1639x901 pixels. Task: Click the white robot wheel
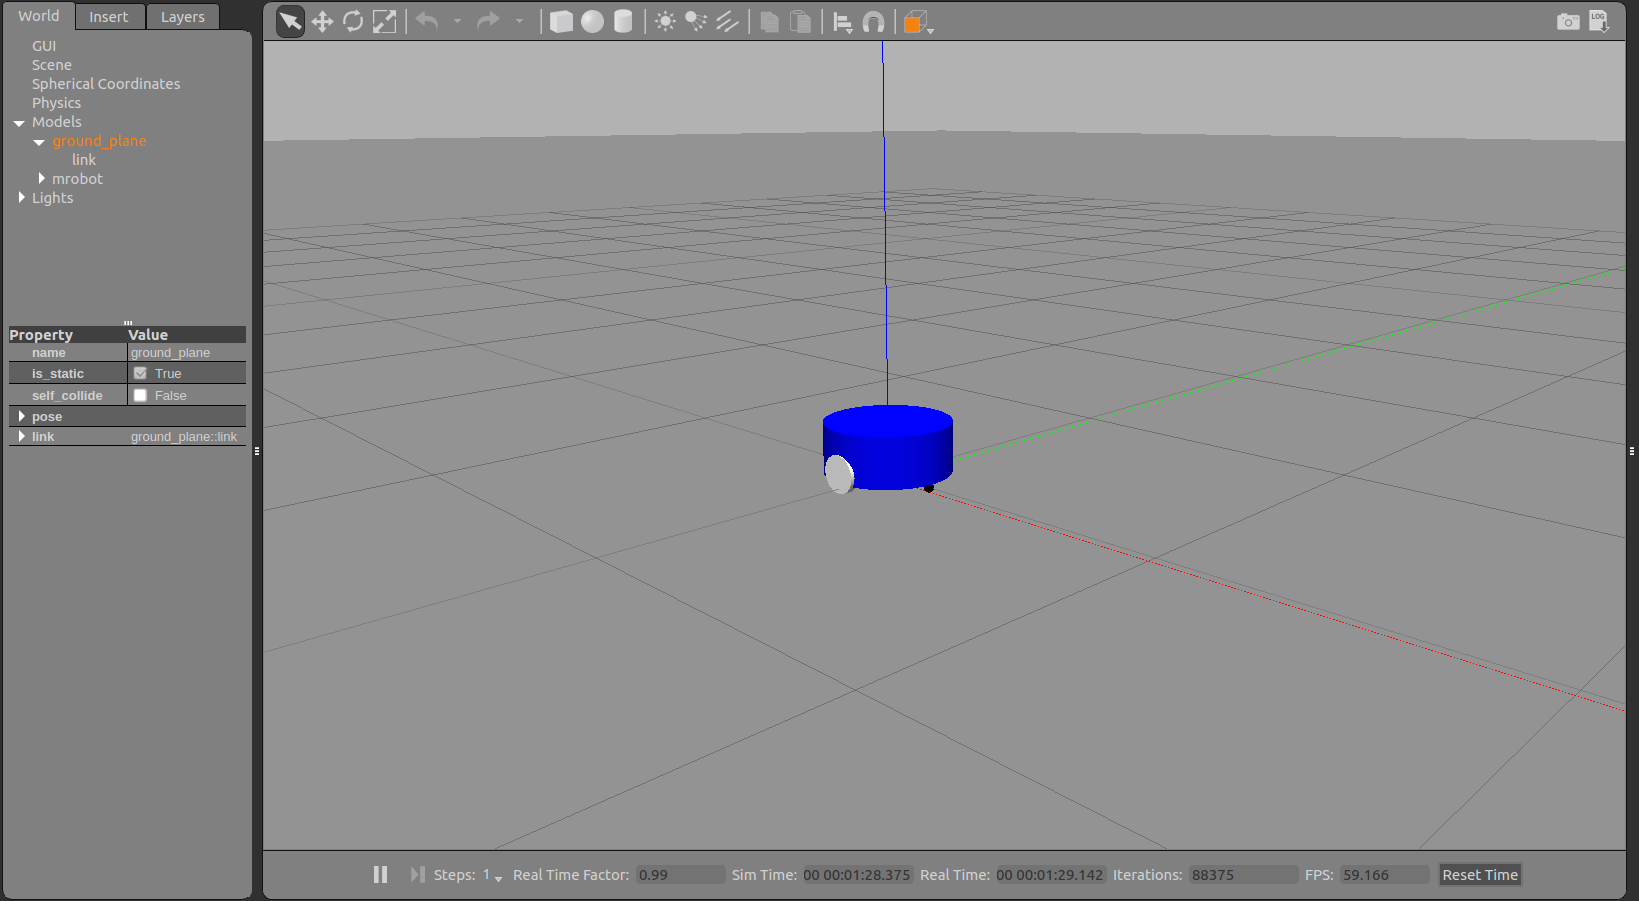point(839,474)
